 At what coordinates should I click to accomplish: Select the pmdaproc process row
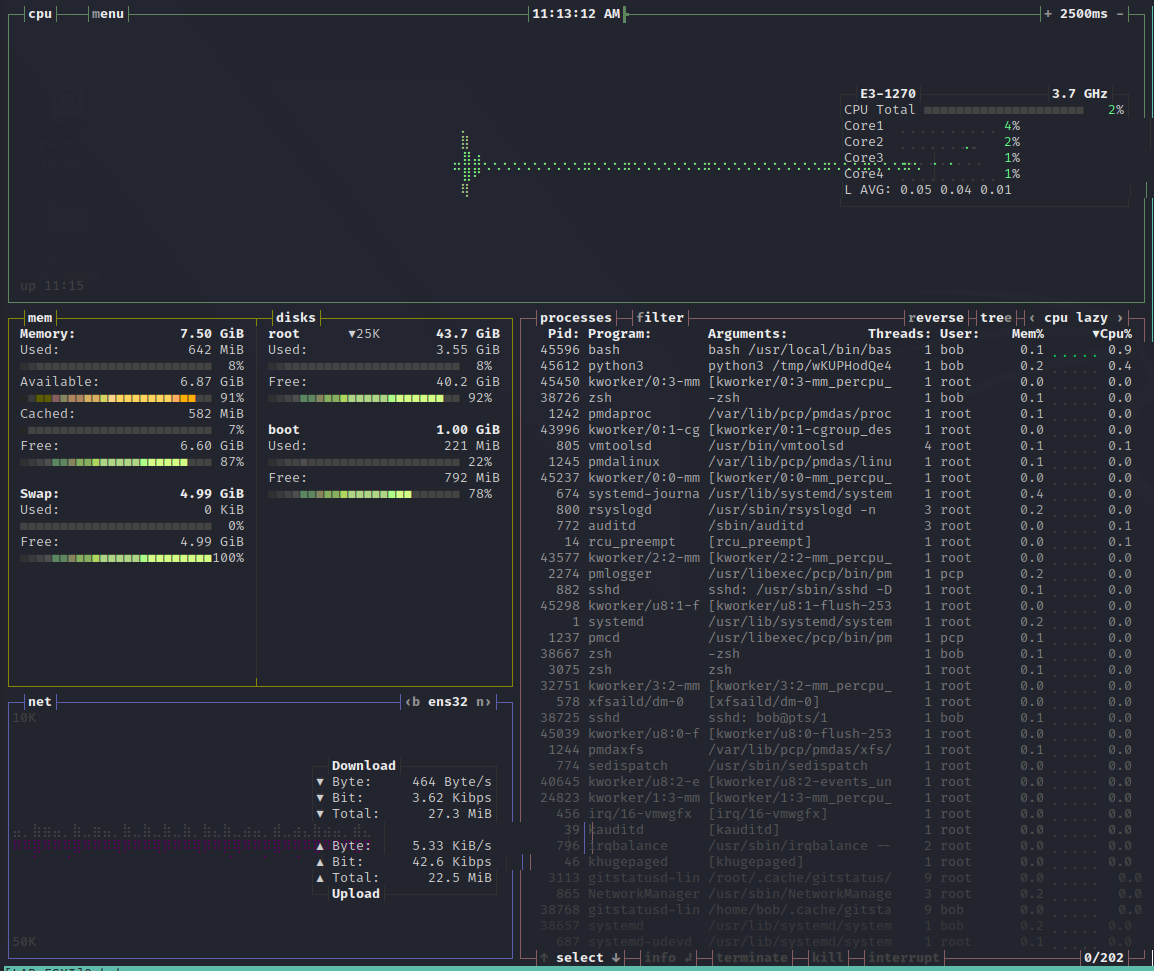pos(835,414)
